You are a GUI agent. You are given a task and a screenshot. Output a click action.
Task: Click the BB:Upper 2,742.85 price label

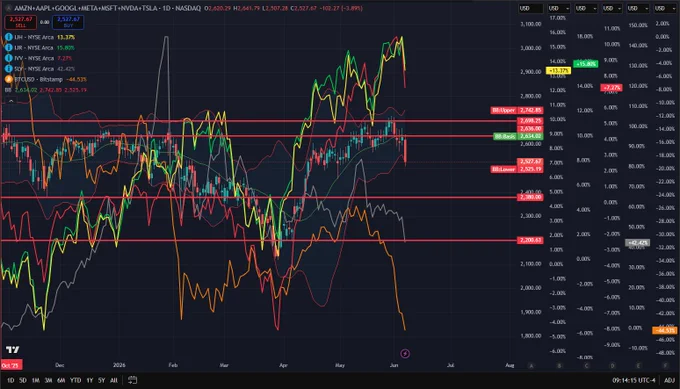(x=517, y=110)
